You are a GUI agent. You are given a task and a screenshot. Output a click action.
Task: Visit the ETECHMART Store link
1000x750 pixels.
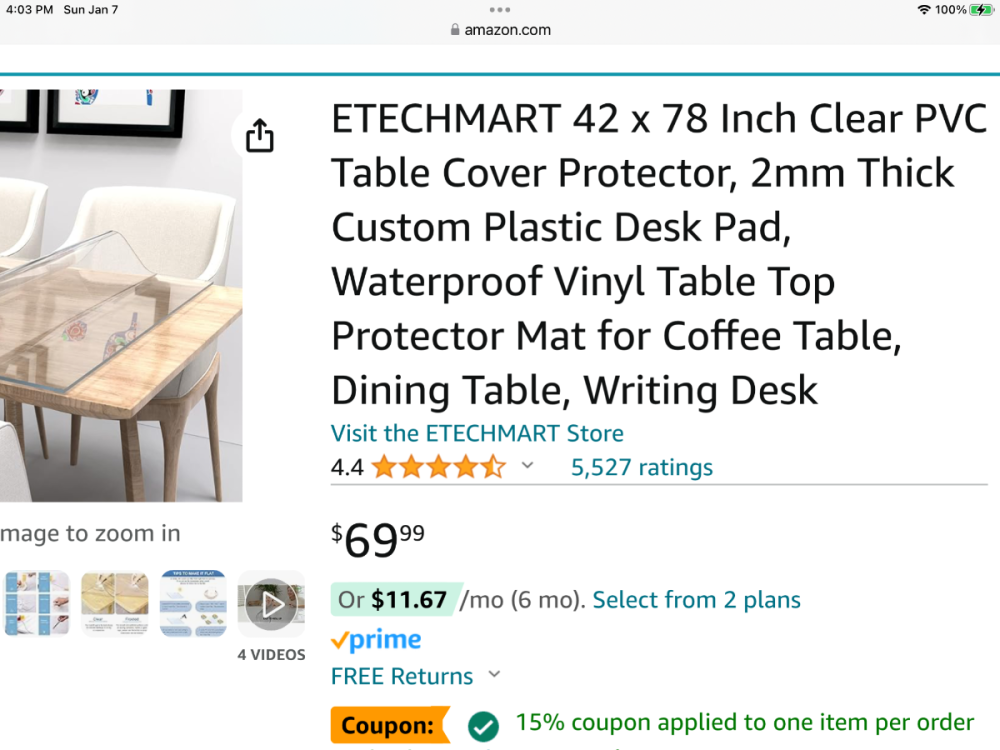[x=477, y=434]
